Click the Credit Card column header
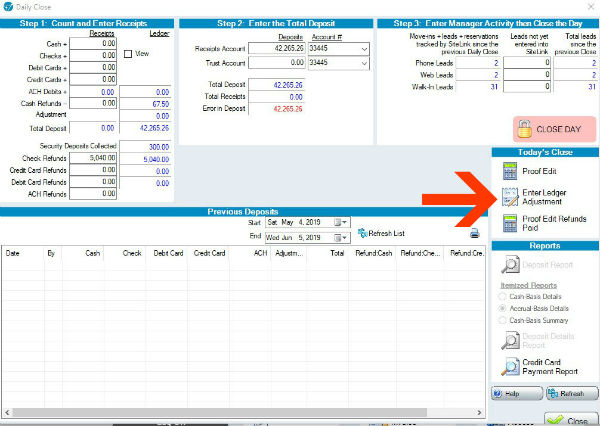Viewport: 600px width, 426px height. coord(209,253)
